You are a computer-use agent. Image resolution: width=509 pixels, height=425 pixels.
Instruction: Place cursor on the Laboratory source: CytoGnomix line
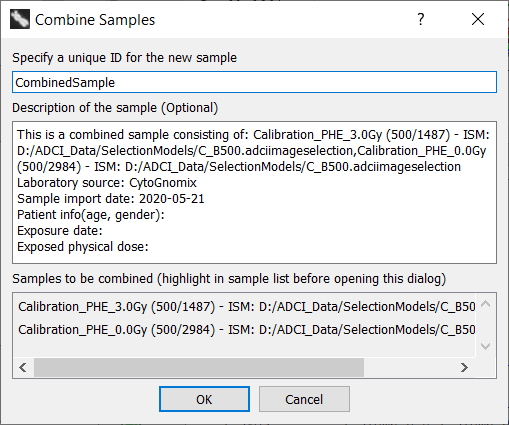click(107, 183)
